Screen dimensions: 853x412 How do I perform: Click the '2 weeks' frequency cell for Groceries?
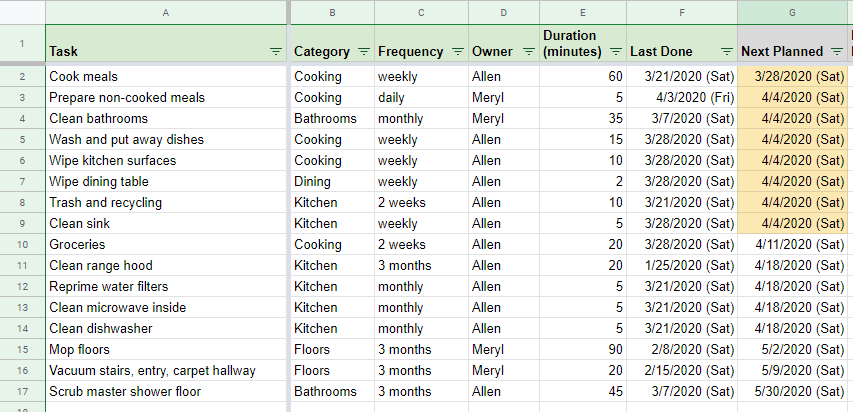420,244
